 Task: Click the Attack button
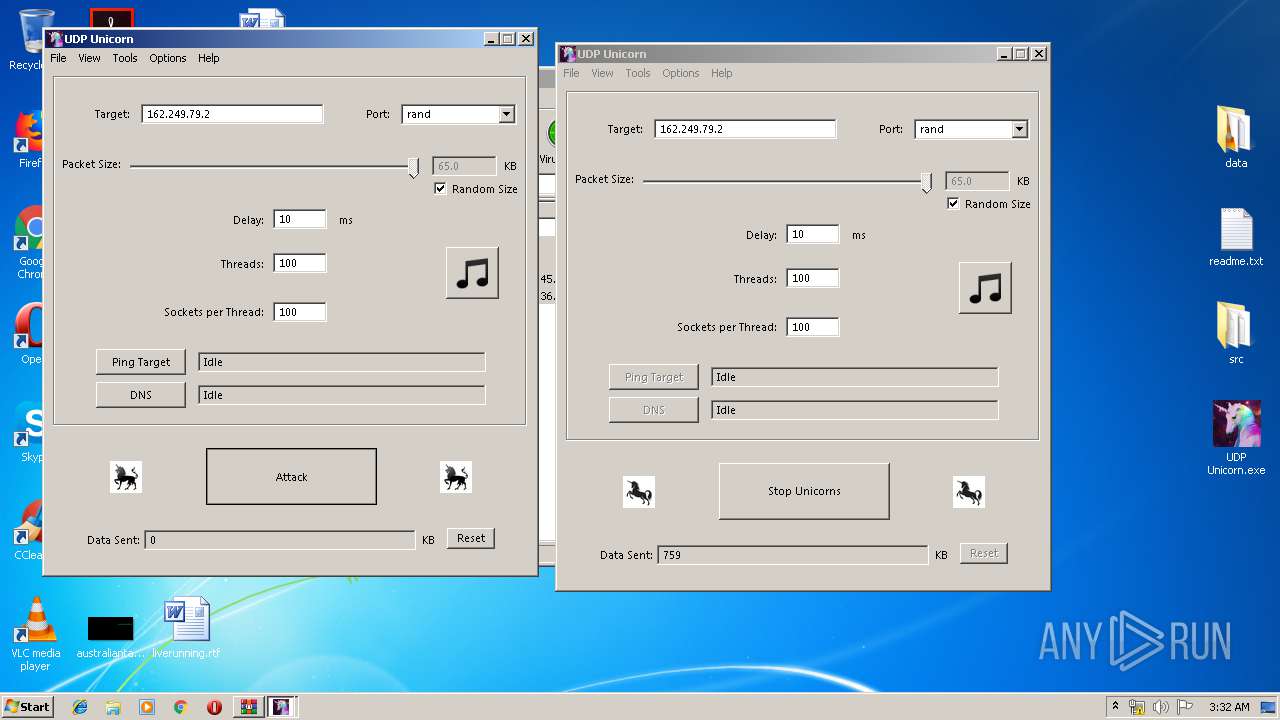point(291,477)
